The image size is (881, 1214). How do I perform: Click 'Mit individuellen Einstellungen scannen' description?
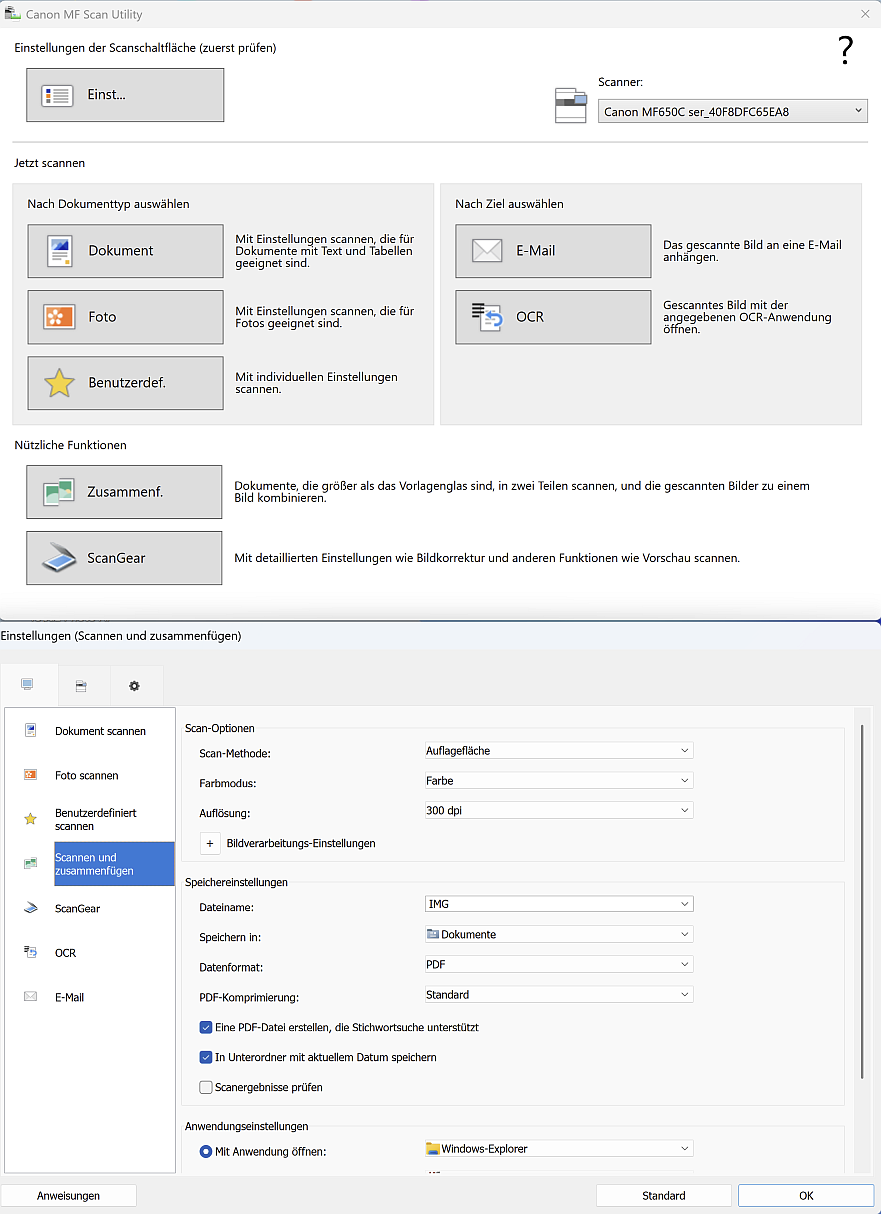click(x=316, y=382)
